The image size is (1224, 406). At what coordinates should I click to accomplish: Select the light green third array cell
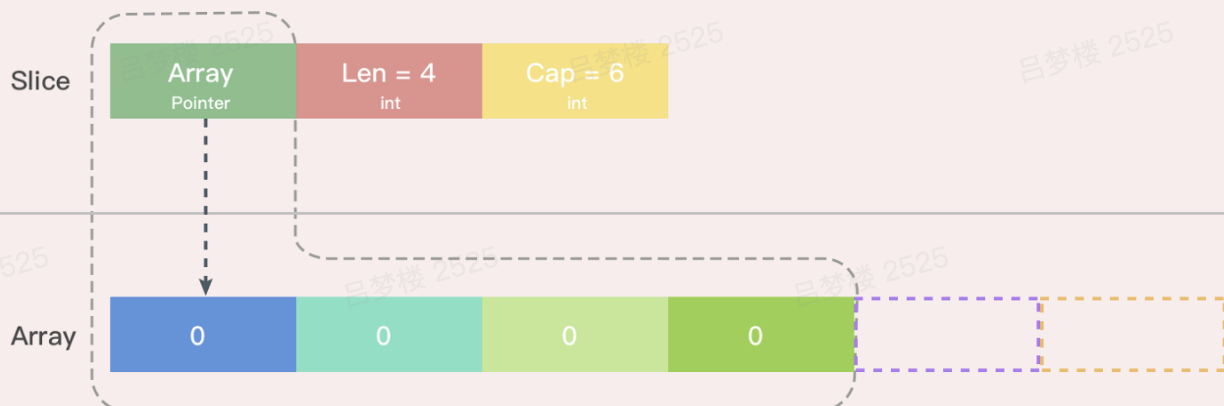(575, 334)
